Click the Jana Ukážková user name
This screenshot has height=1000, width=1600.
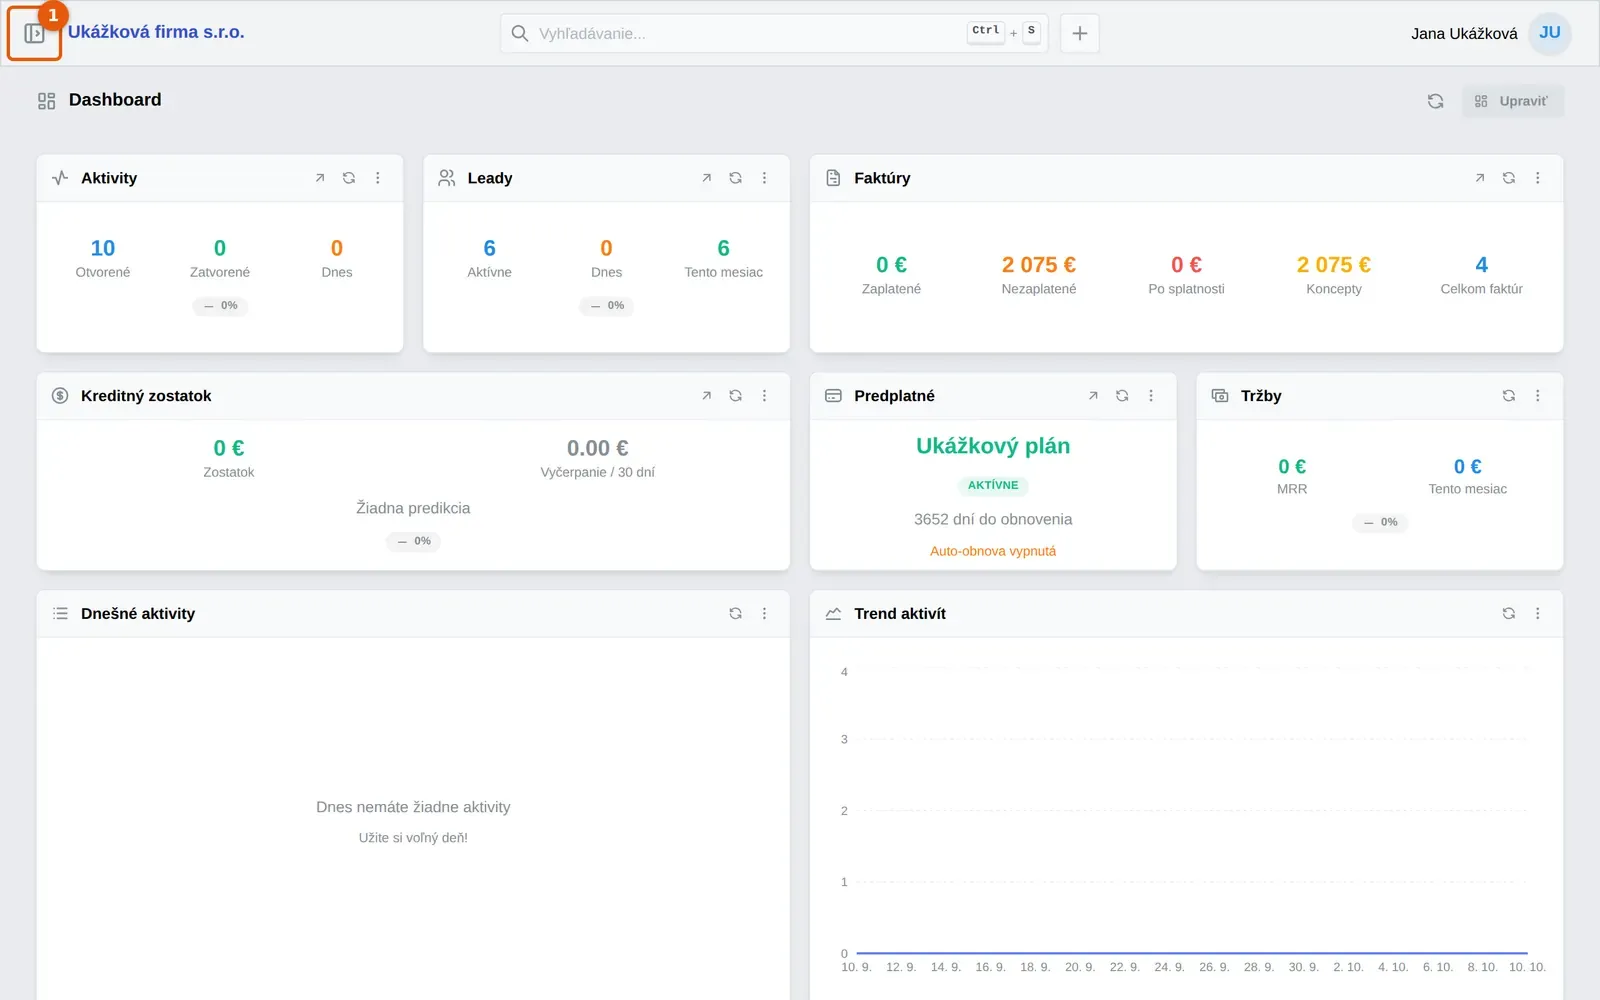(1464, 34)
